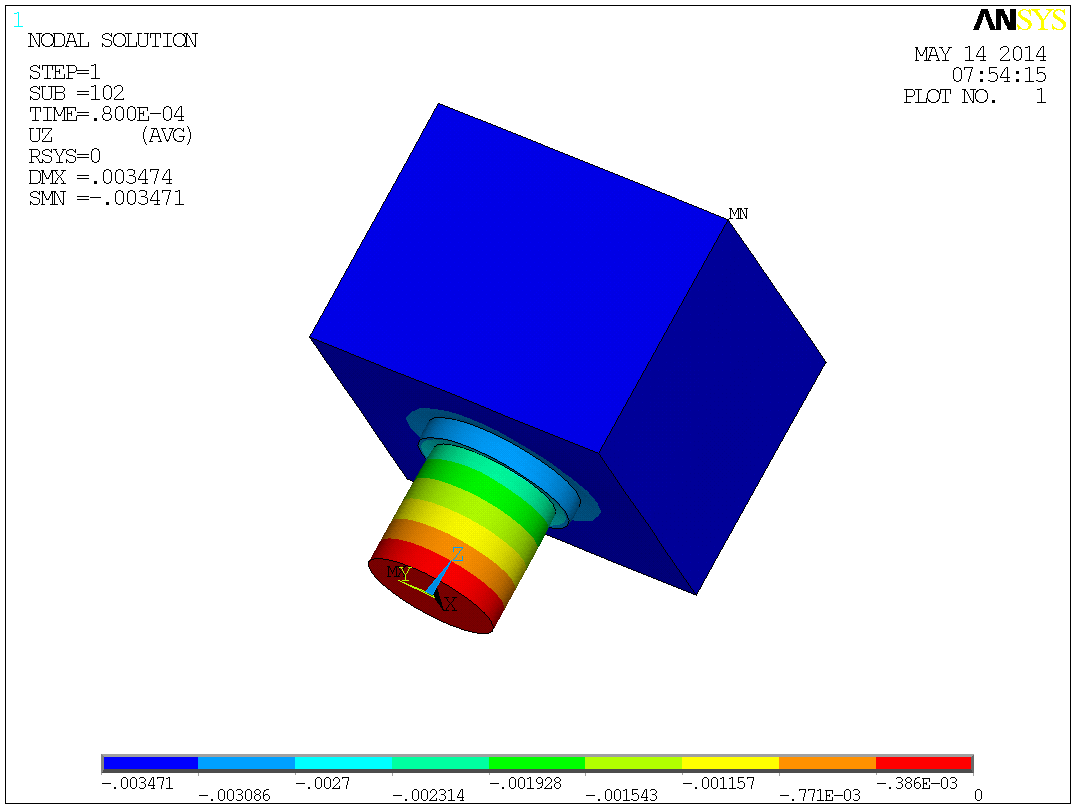
Task: Click the green legend color band
Action: [x=537, y=763]
